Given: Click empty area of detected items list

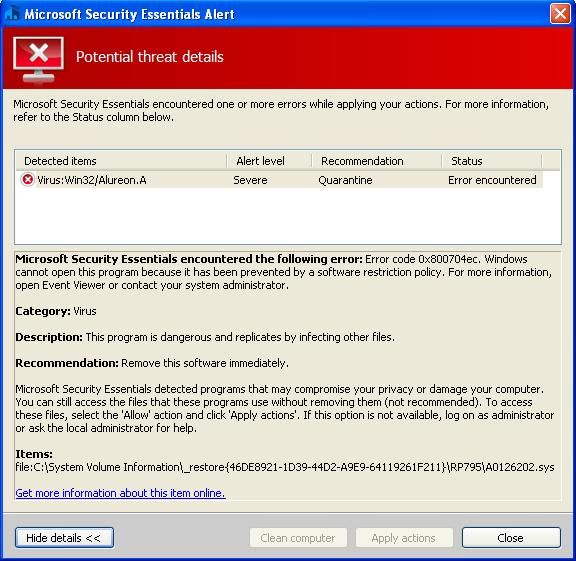Looking at the screenshot, I should tap(288, 216).
